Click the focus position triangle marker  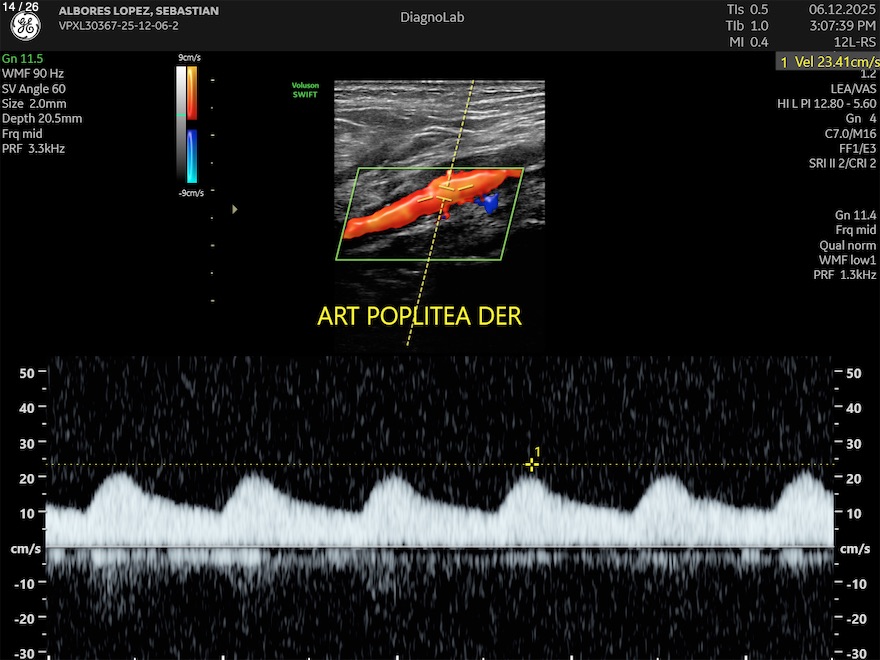(235, 209)
